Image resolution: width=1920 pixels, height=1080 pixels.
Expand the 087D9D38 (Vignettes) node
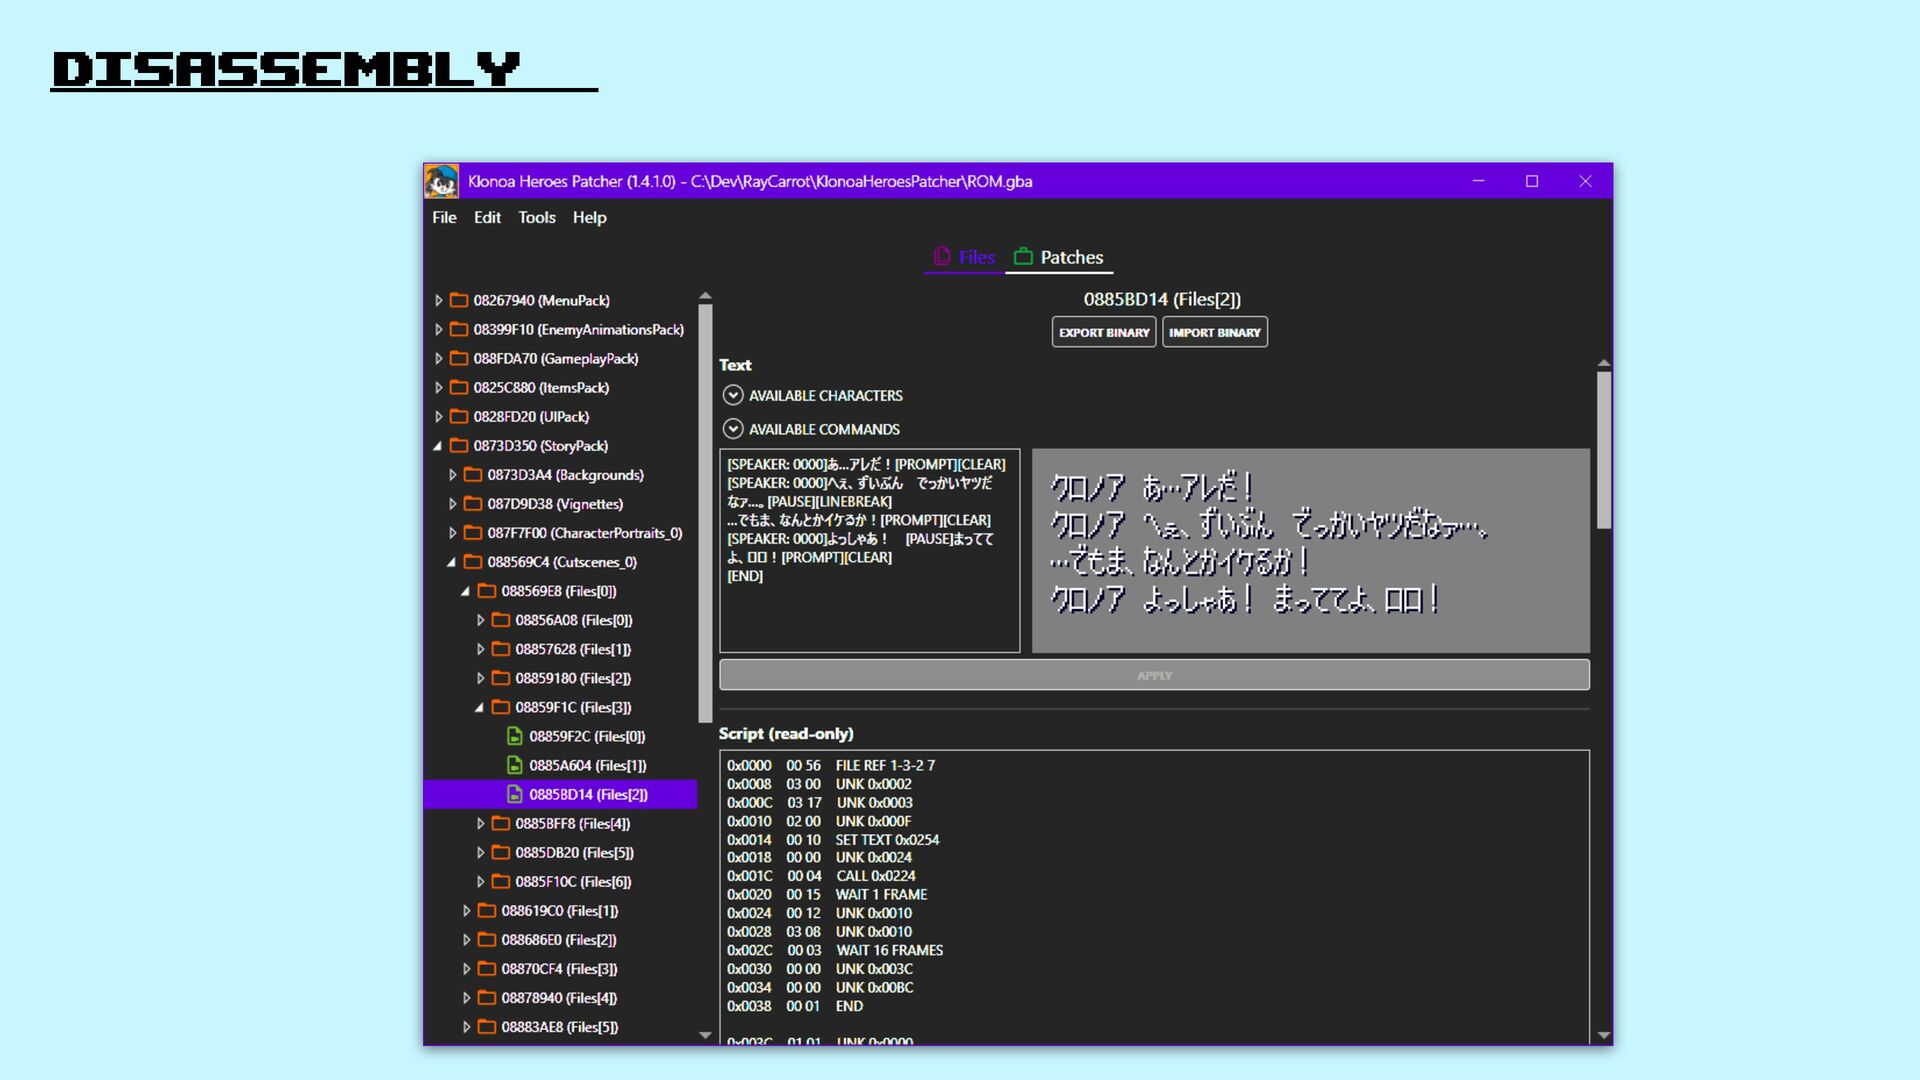[x=452, y=504]
